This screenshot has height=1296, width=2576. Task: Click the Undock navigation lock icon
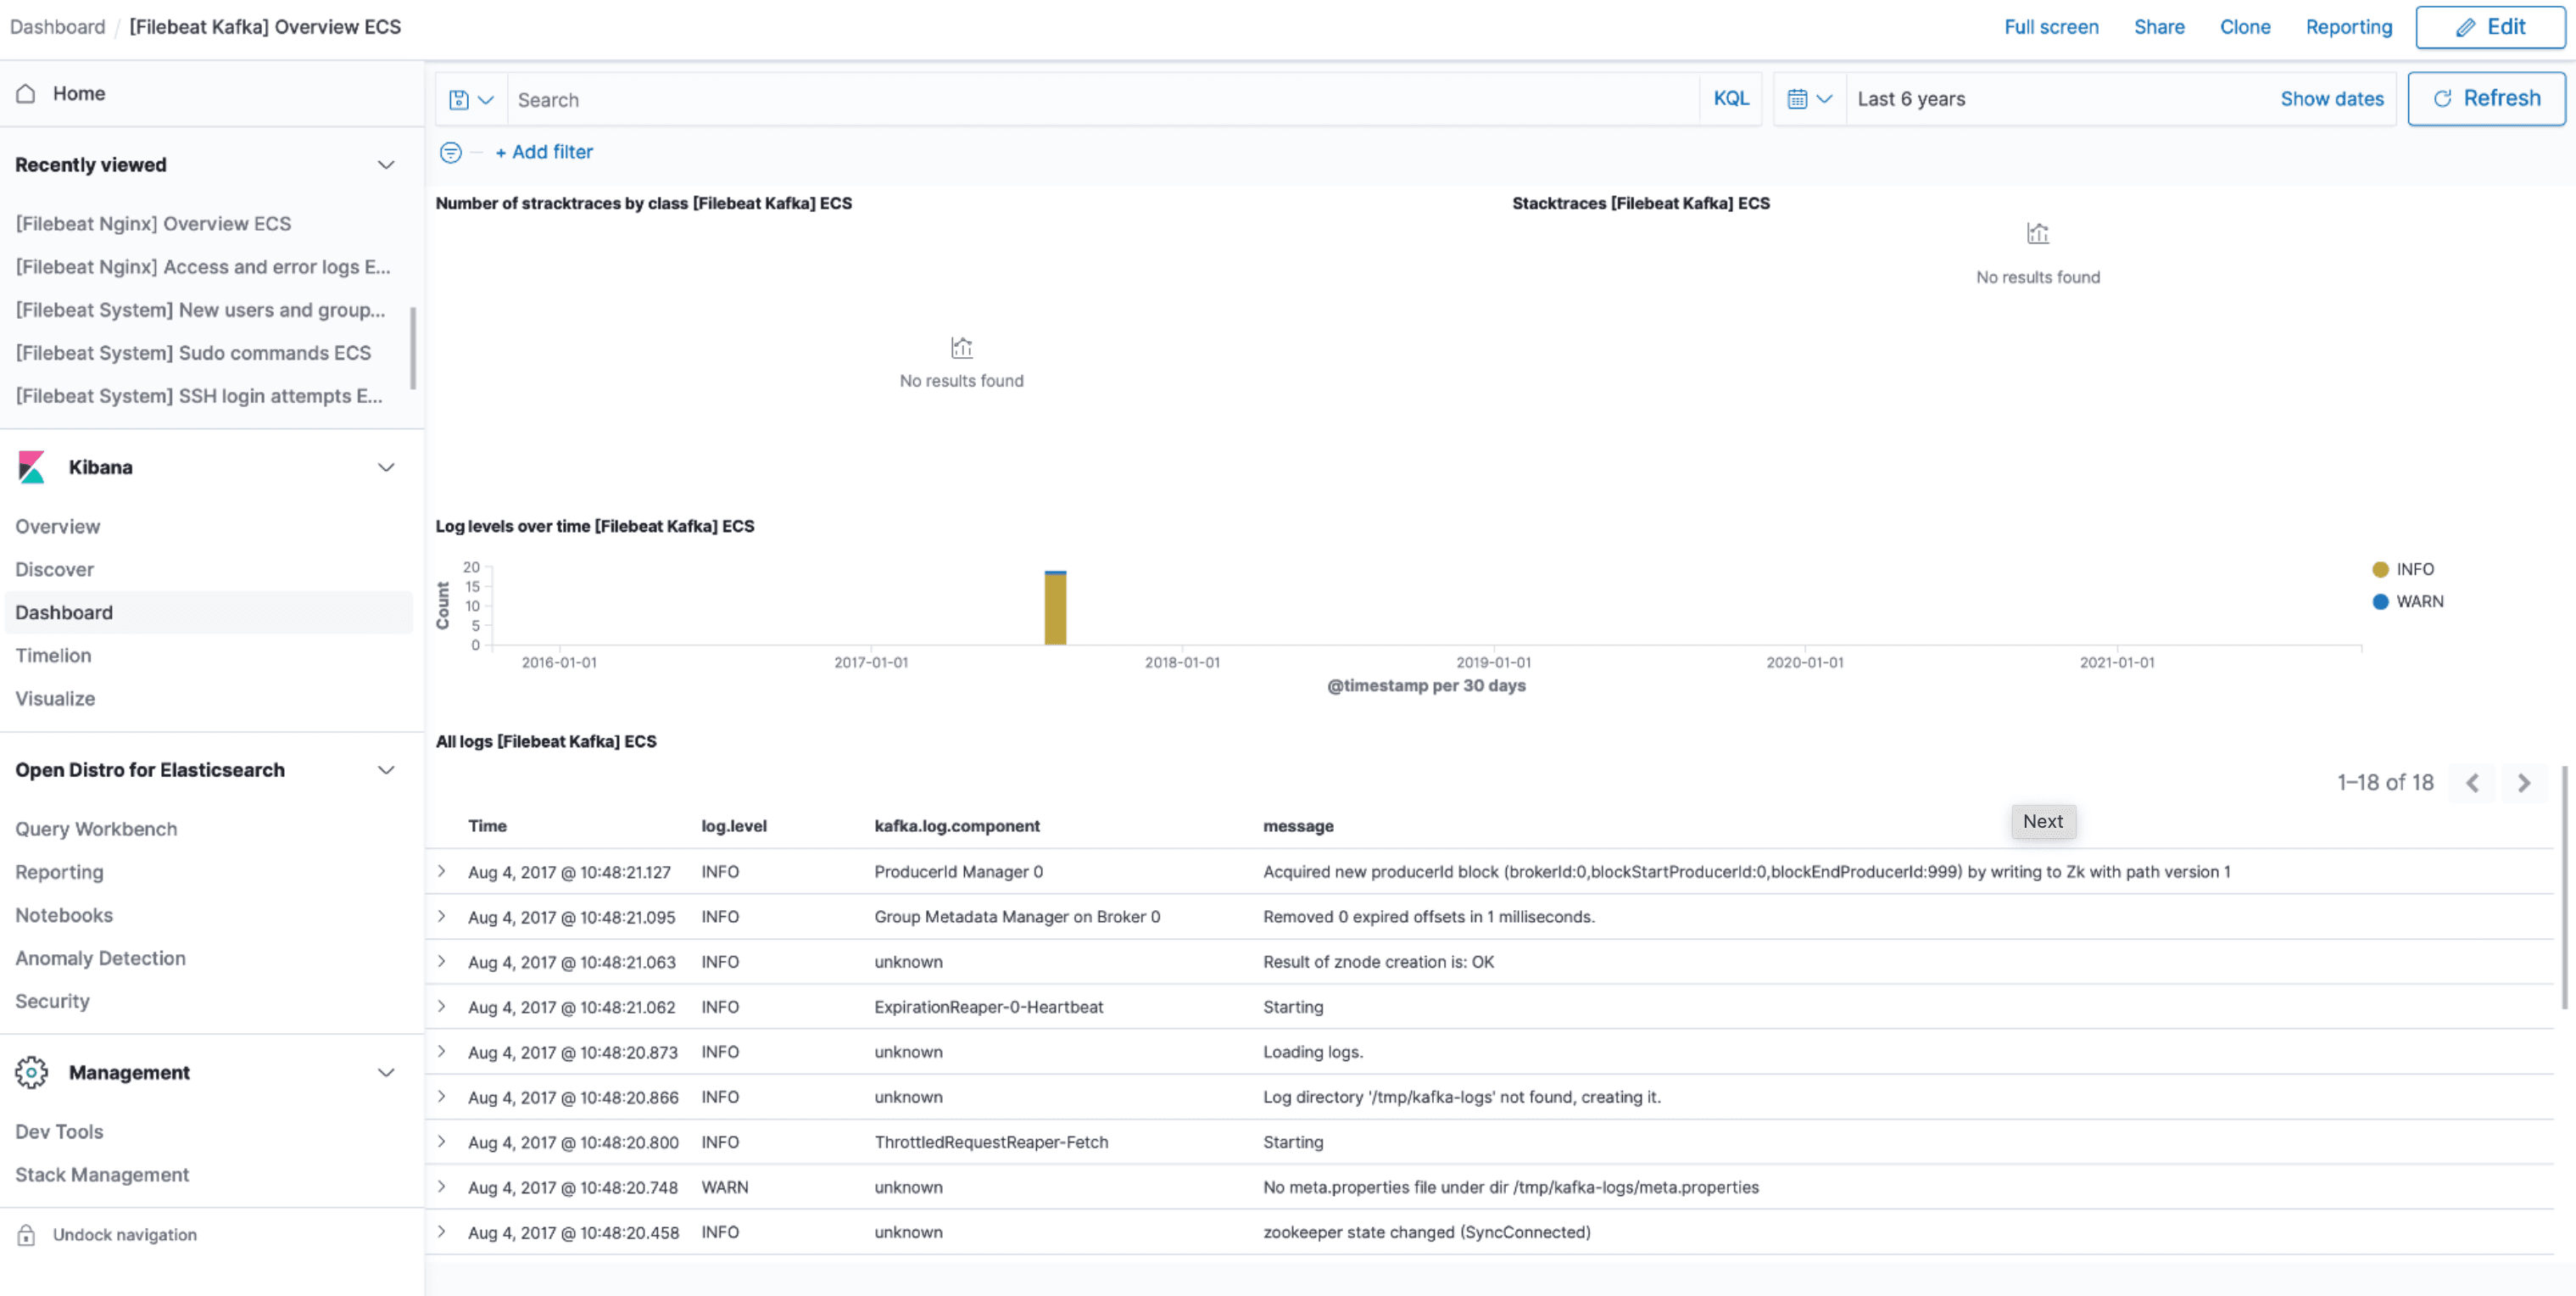coord(25,1234)
